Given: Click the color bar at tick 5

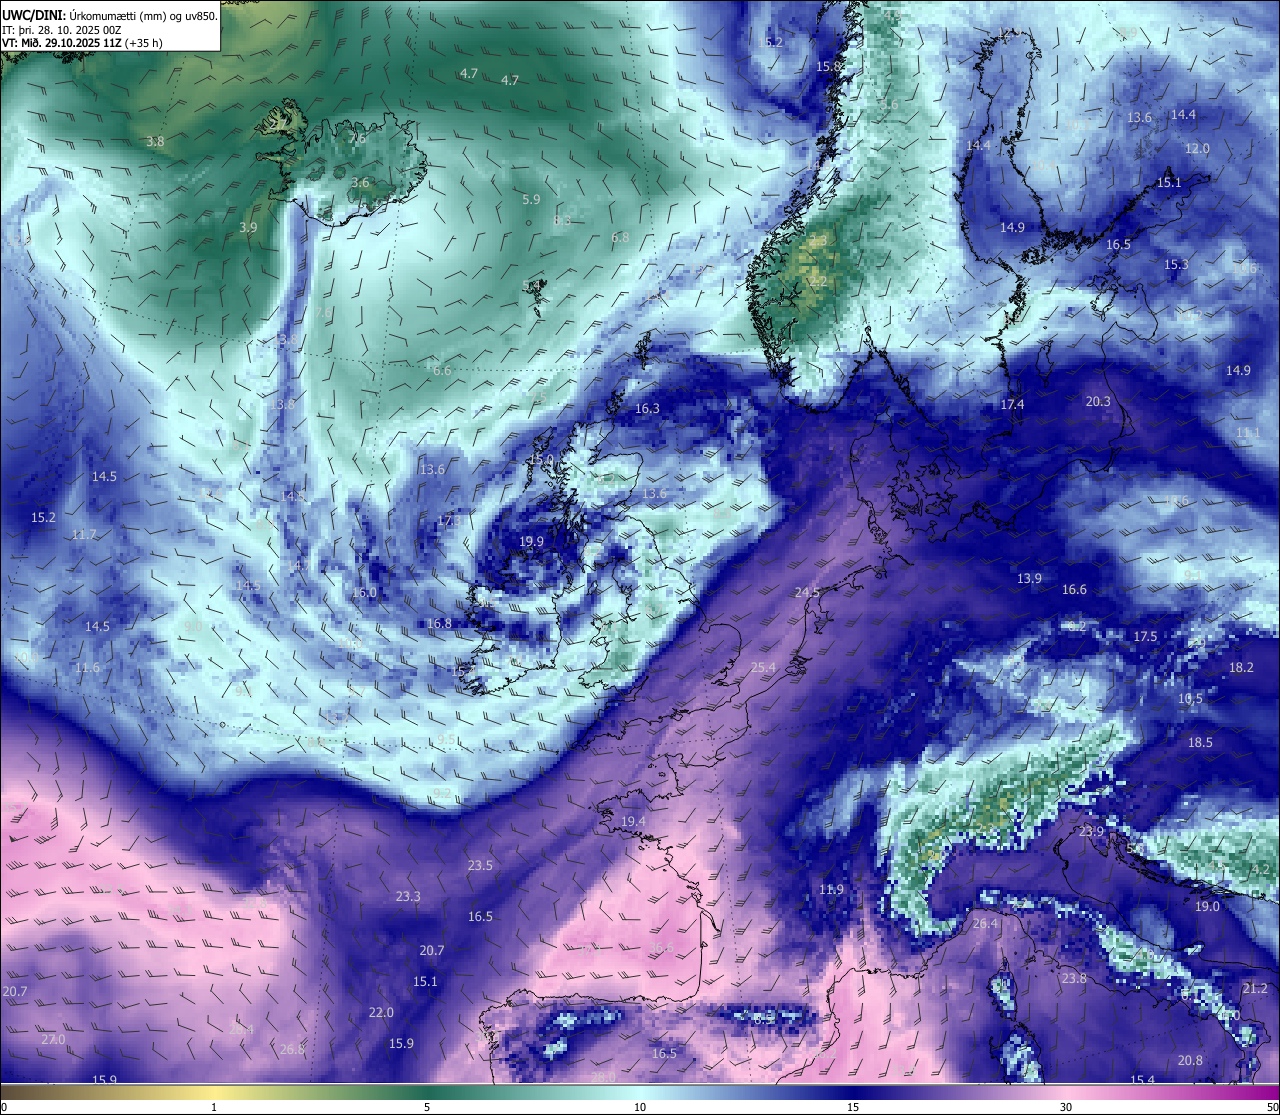Looking at the screenshot, I should [x=427, y=1093].
